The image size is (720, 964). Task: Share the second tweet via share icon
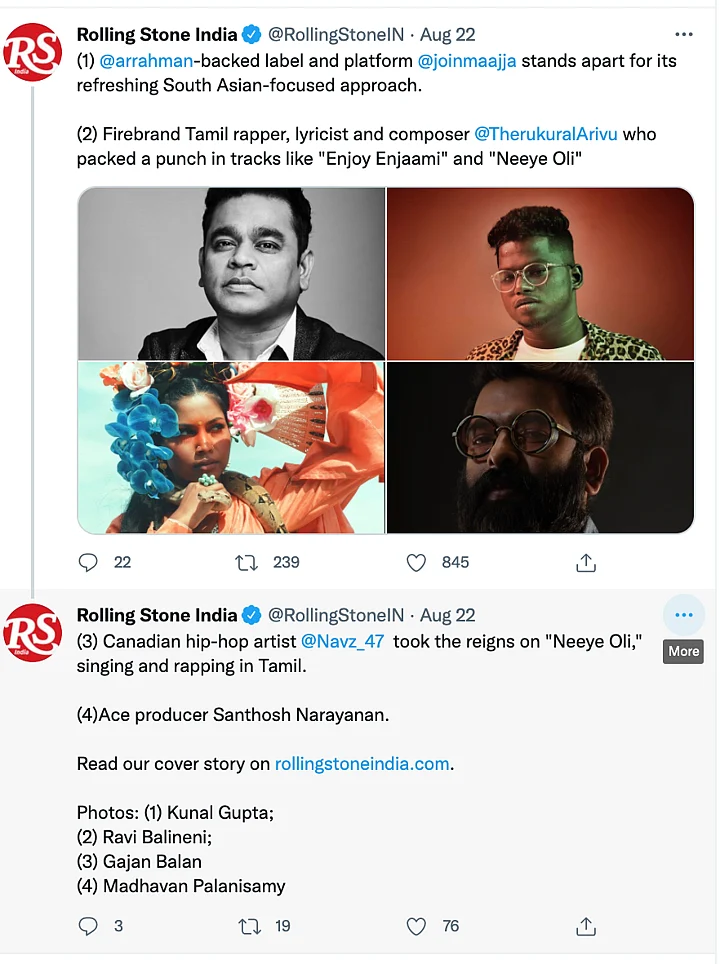[x=586, y=926]
